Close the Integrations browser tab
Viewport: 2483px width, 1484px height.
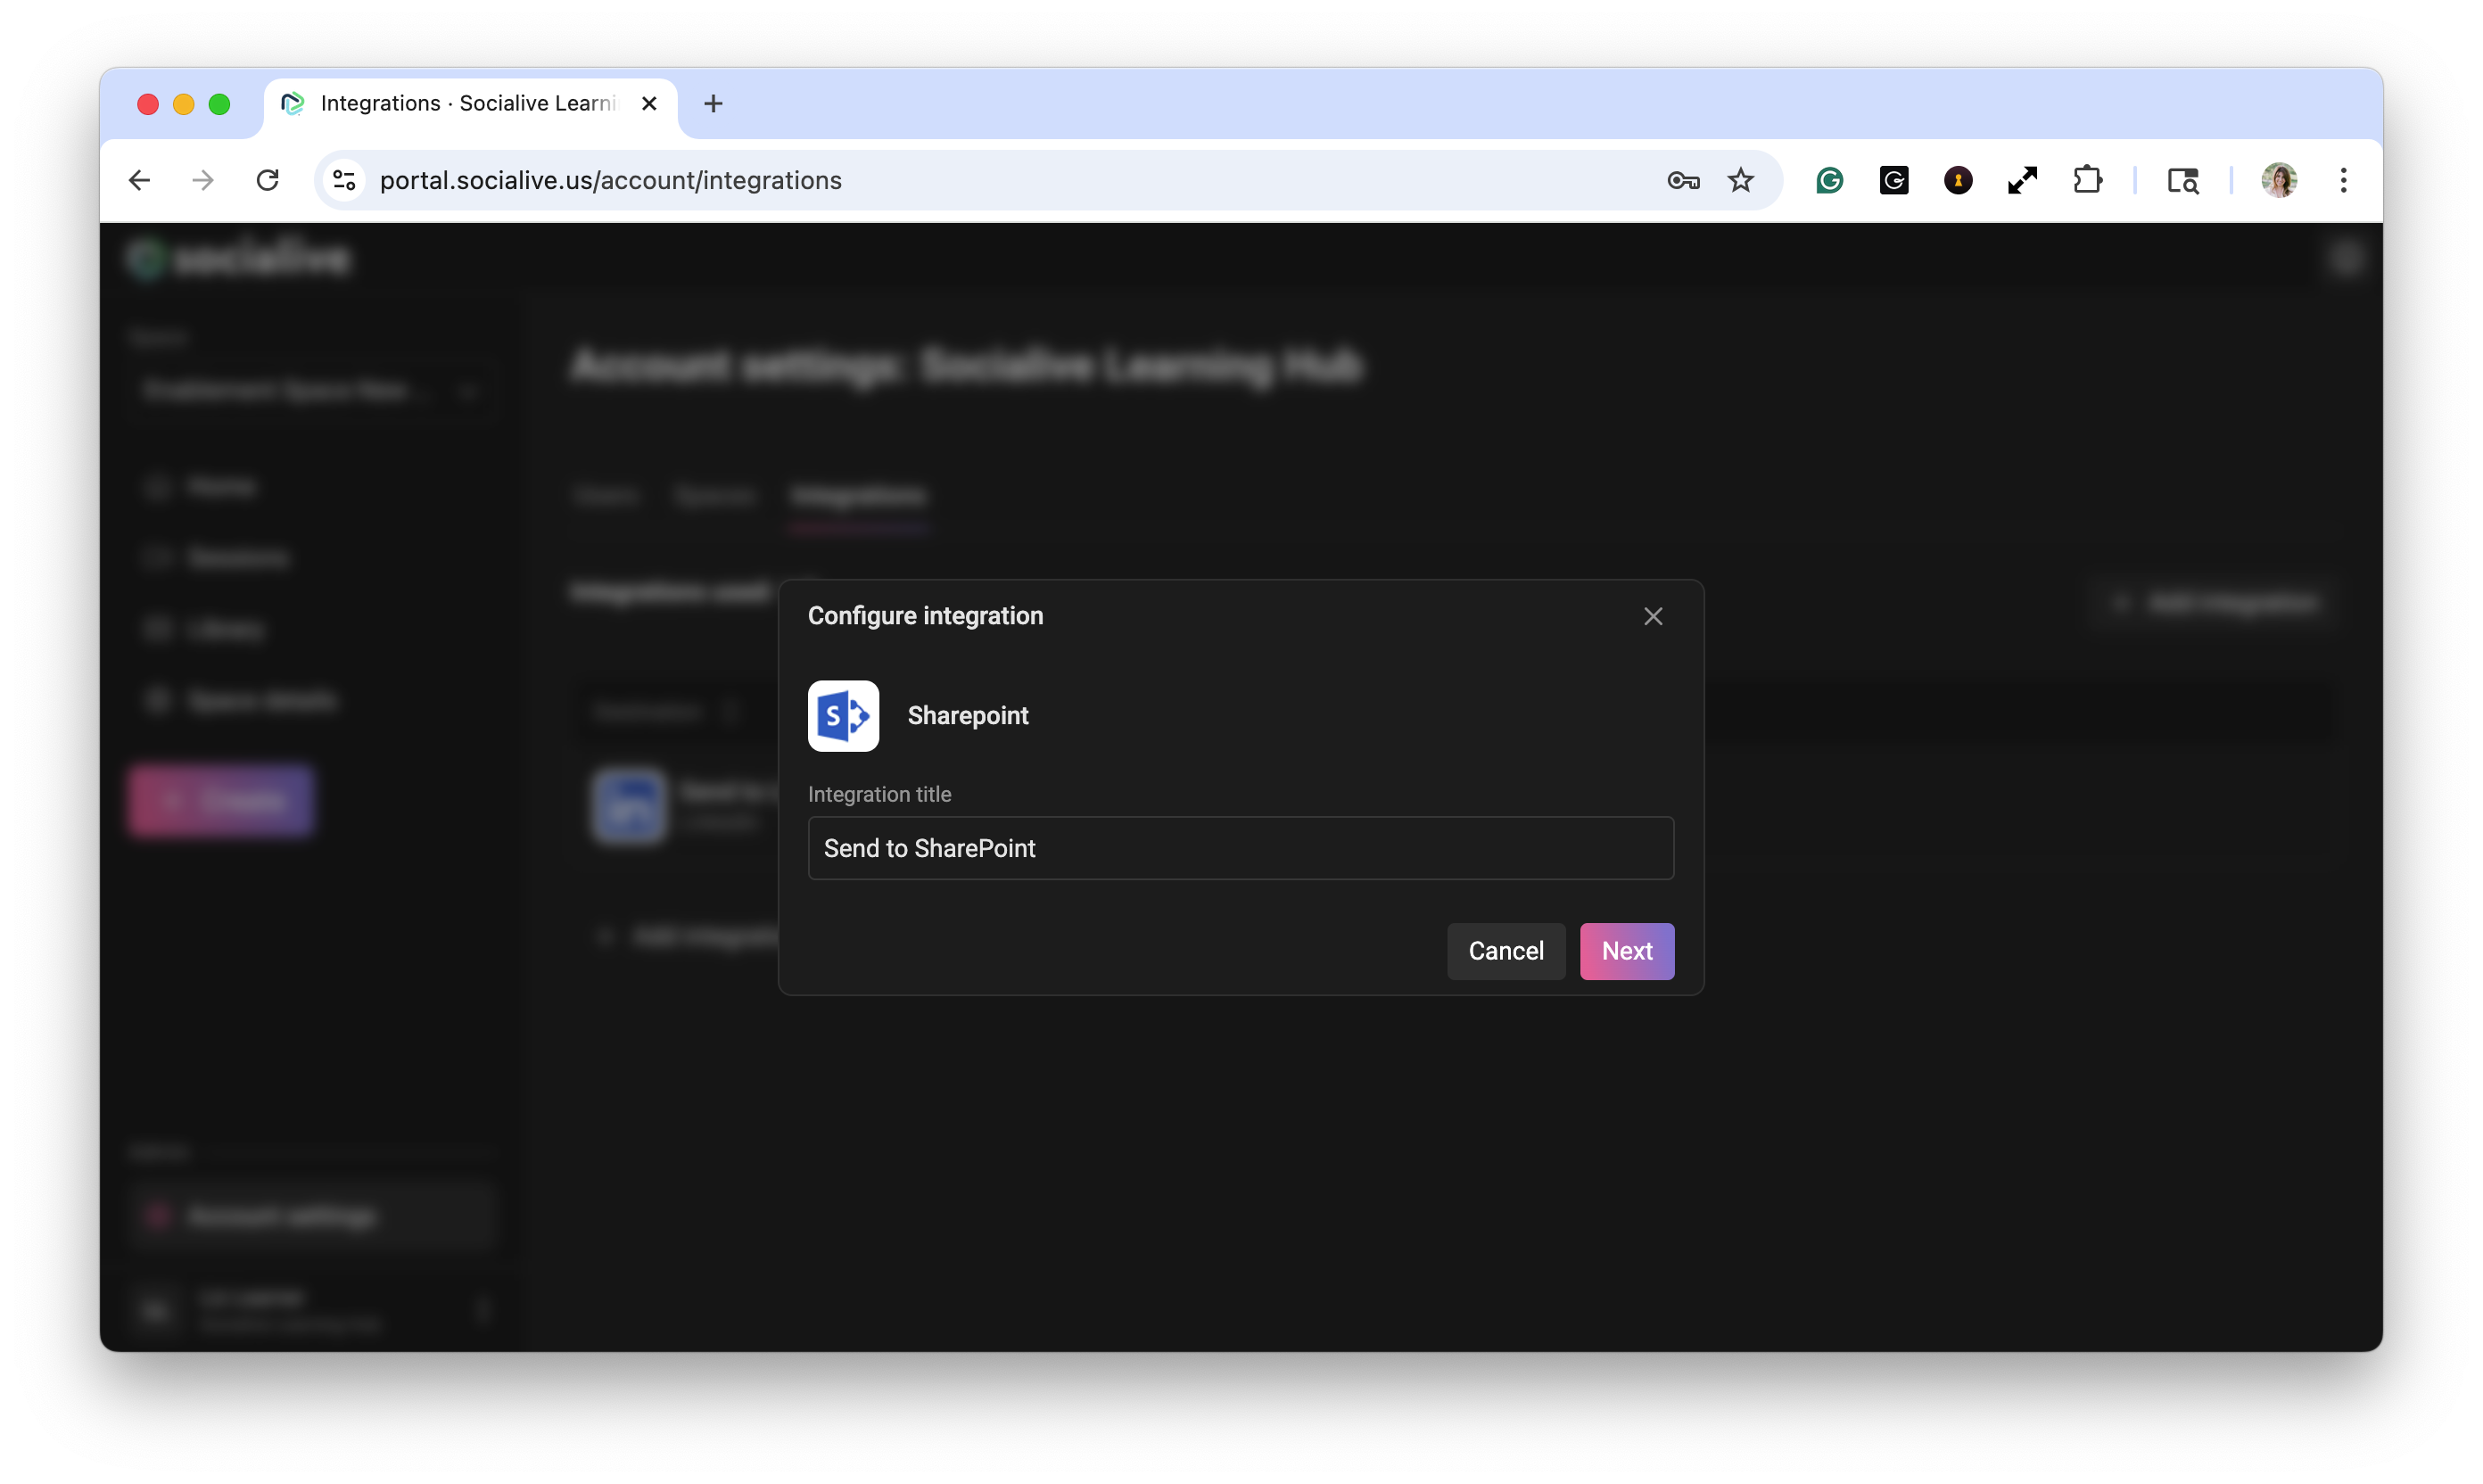coord(649,103)
